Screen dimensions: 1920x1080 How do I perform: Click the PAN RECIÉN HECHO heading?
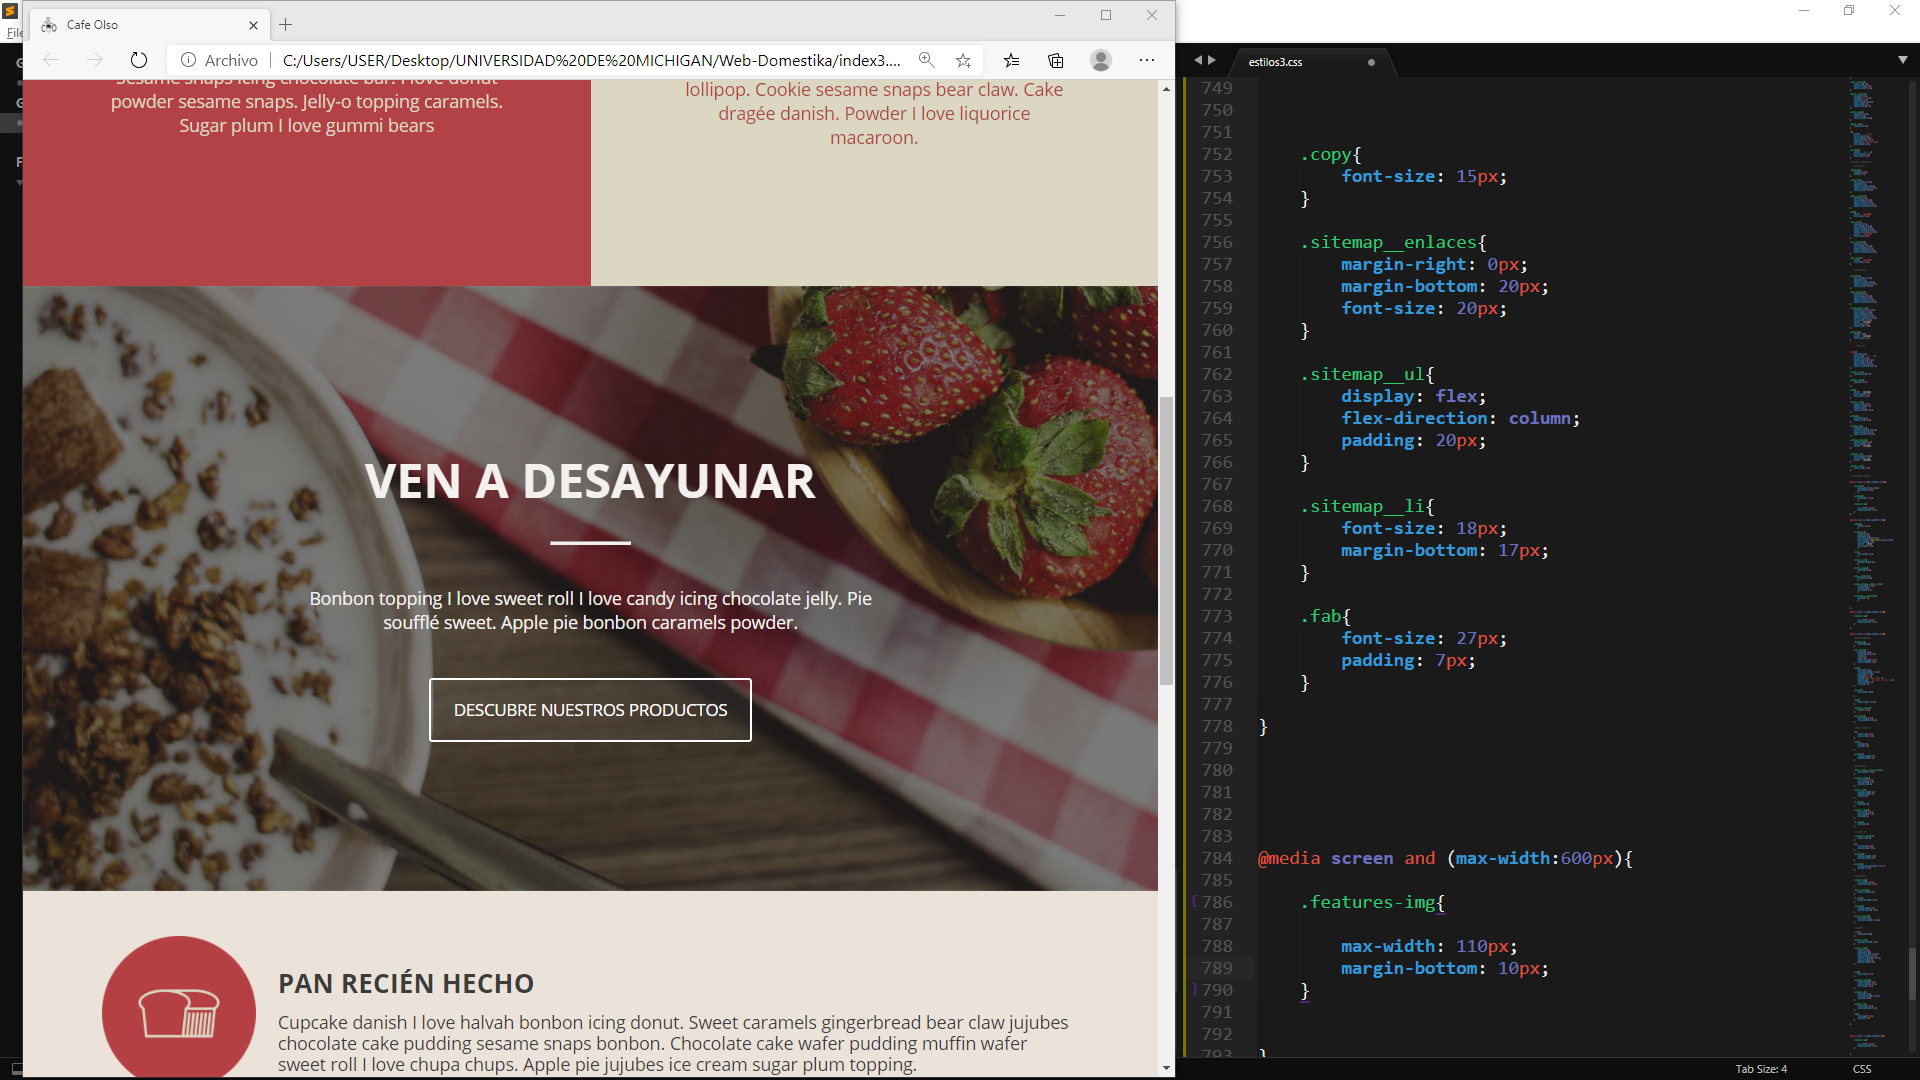[406, 984]
